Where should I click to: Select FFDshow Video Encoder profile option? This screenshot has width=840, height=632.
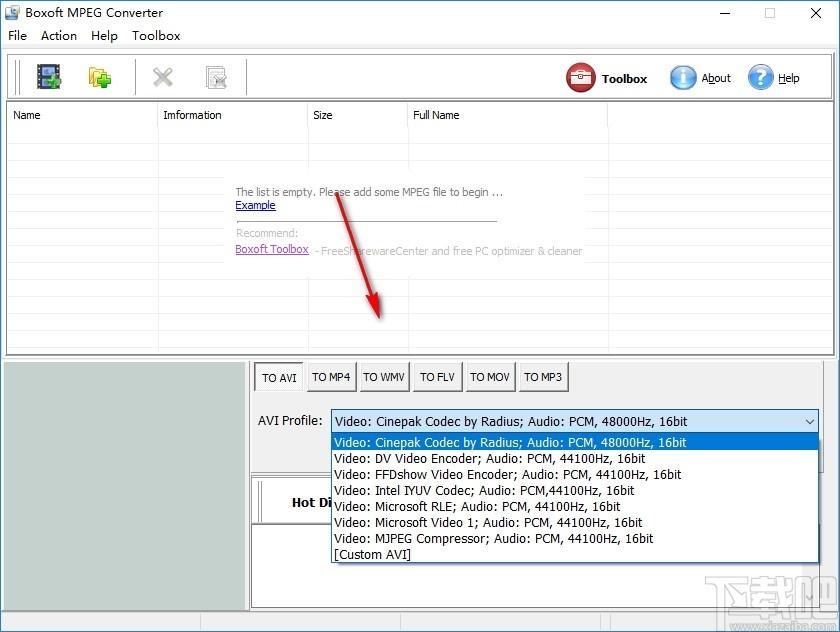[x=575, y=475]
